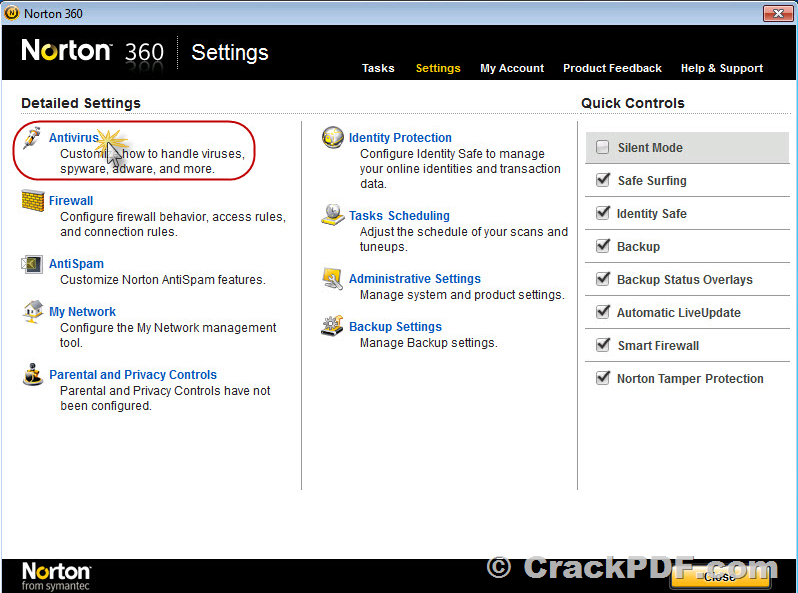Click "Manage Backup settings." text
Image resolution: width=798 pixels, height=593 pixels.
point(429,343)
